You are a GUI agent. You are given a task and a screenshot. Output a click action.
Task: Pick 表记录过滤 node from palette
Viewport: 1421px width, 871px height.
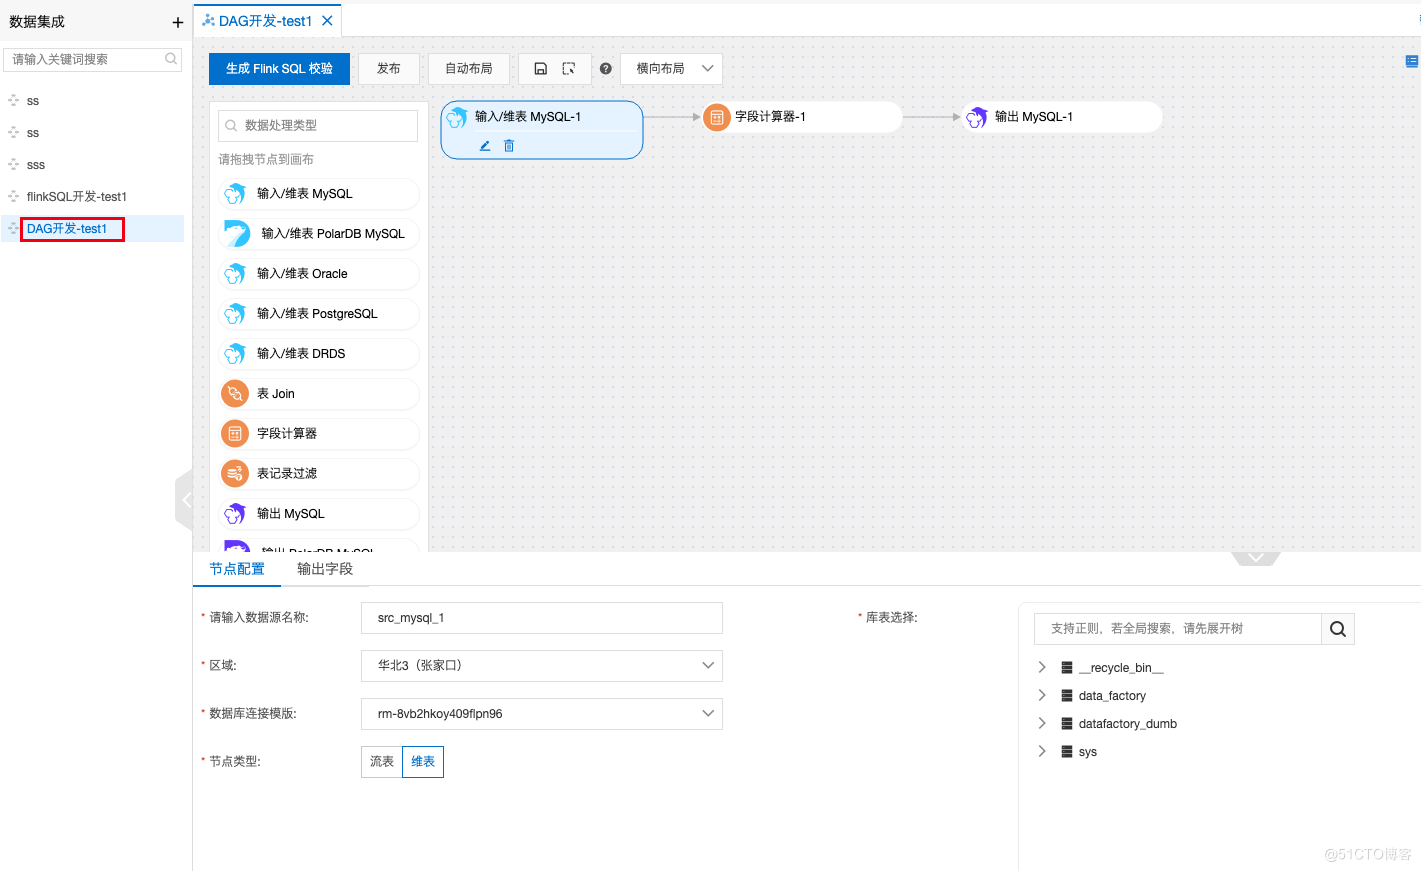coord(319,474)
